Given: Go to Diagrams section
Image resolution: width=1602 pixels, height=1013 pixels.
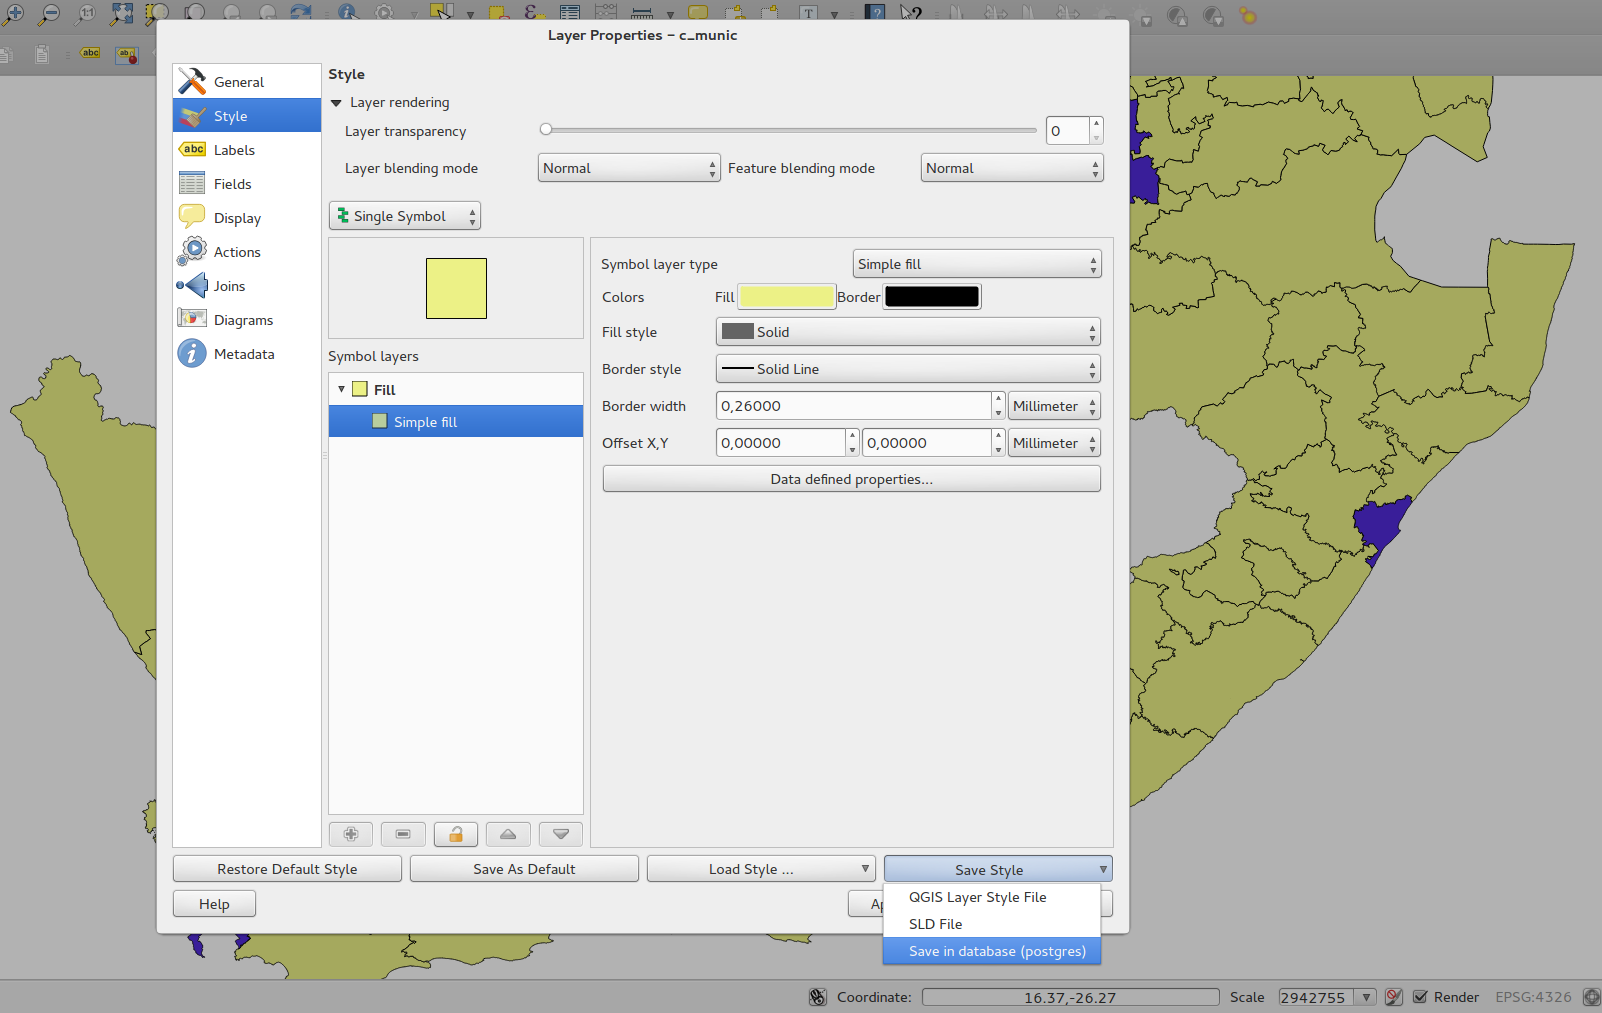Looking at the screenshot, I should pos(243,320).
